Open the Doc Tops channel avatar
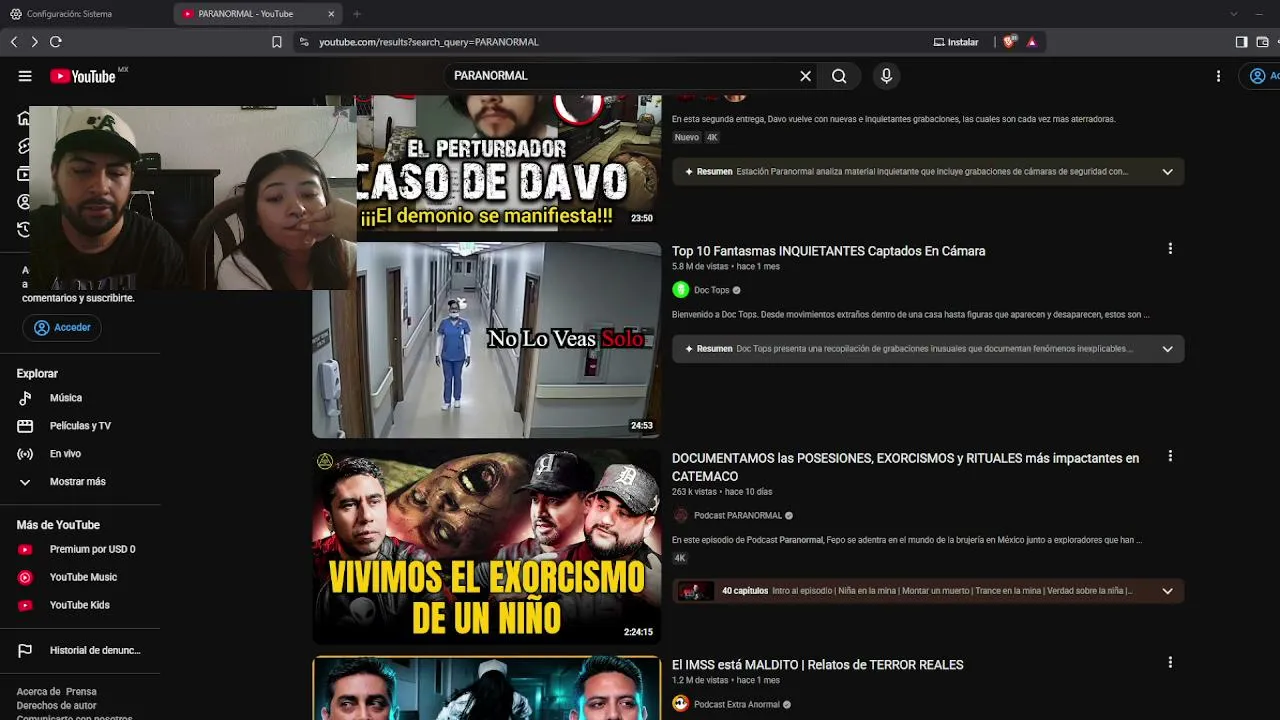Screen dimensions: 1280x720 point(681,290)
